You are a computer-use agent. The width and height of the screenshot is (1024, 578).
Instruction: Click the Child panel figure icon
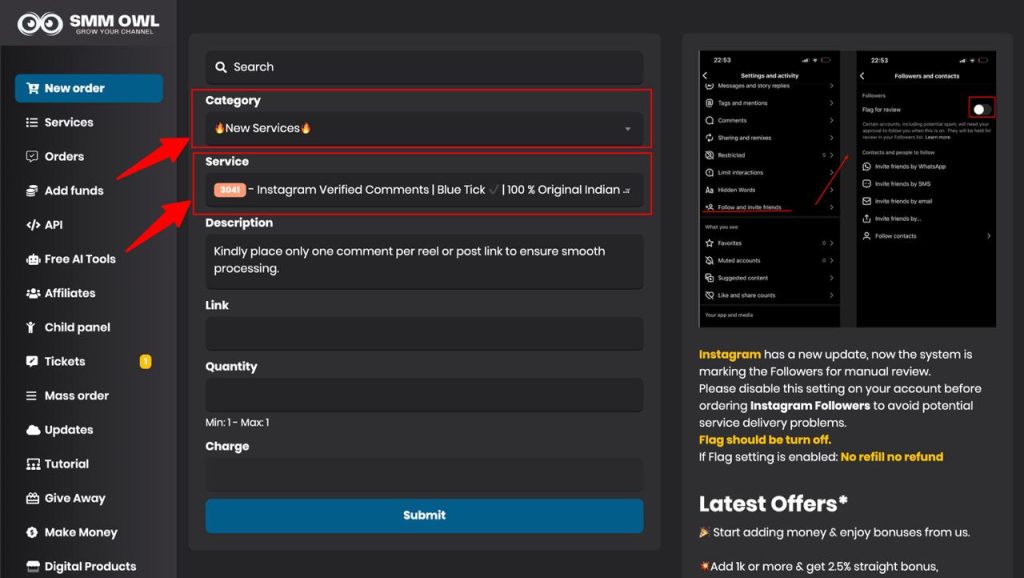31,327
